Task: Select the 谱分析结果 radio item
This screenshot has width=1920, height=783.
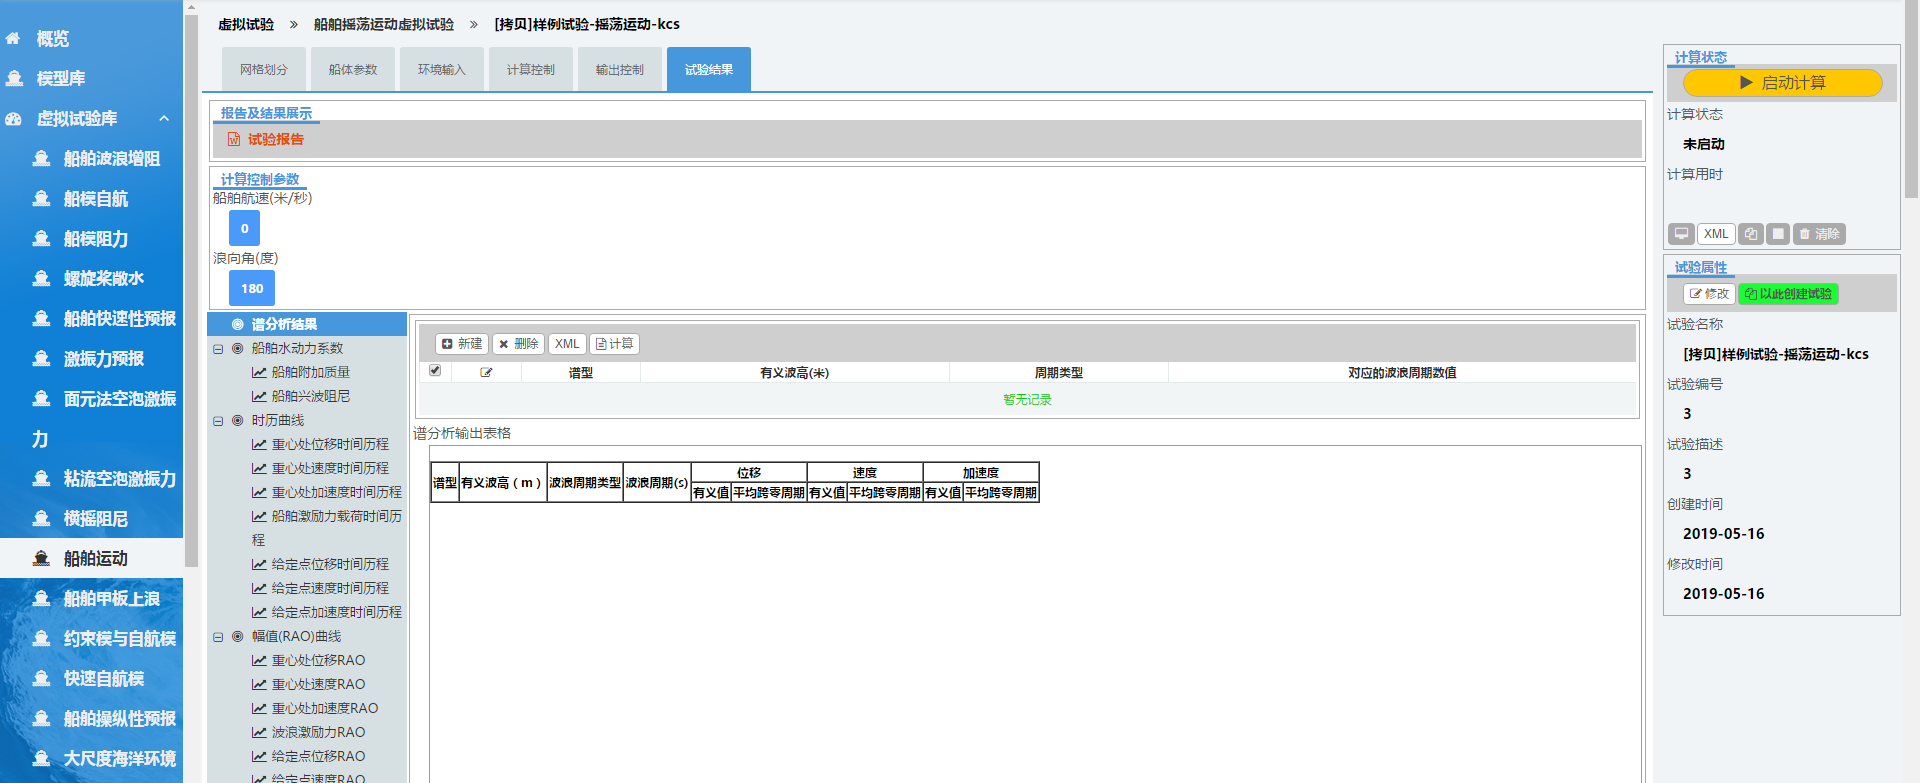Action: tap(238, 325)
